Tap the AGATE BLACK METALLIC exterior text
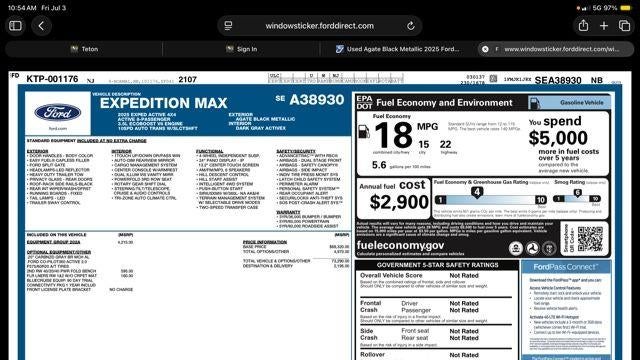This screenshot has height=360, width=640. click(265, 119)
